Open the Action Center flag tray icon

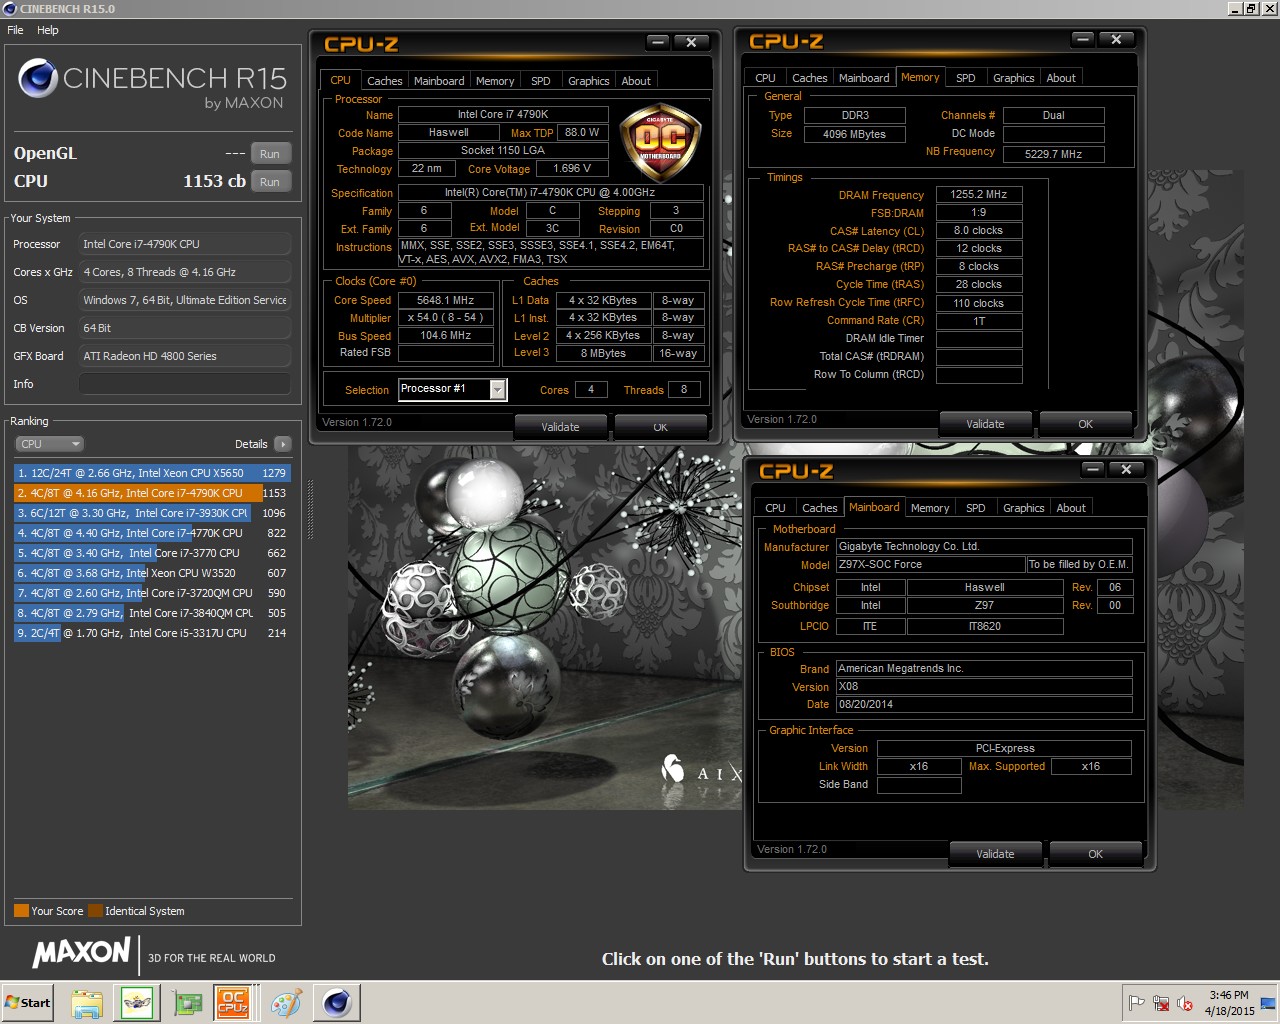[x=1137, y=1003]
